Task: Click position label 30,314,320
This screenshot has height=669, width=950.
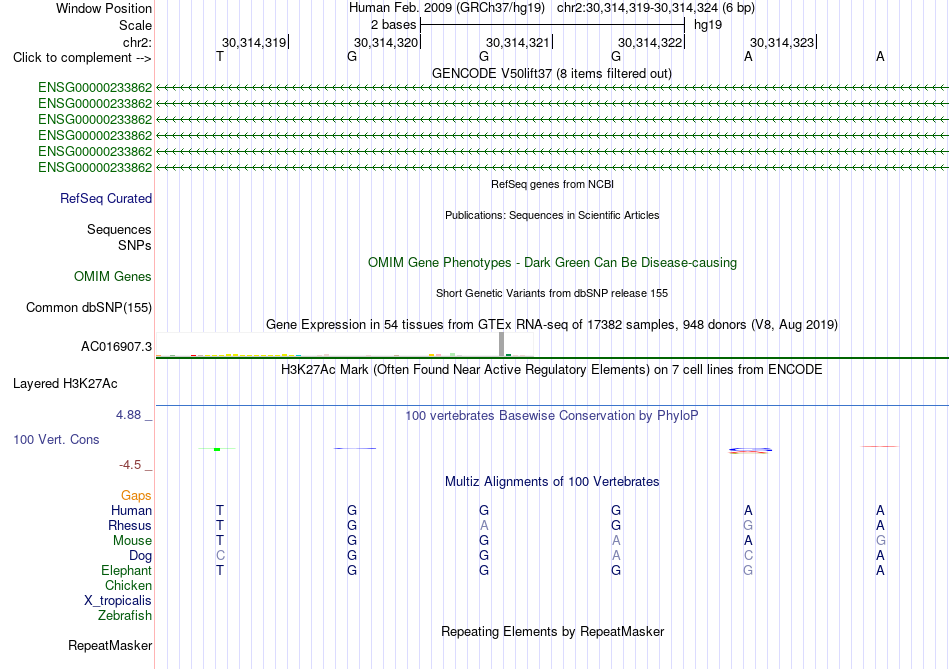Action: tap(386, 42)
